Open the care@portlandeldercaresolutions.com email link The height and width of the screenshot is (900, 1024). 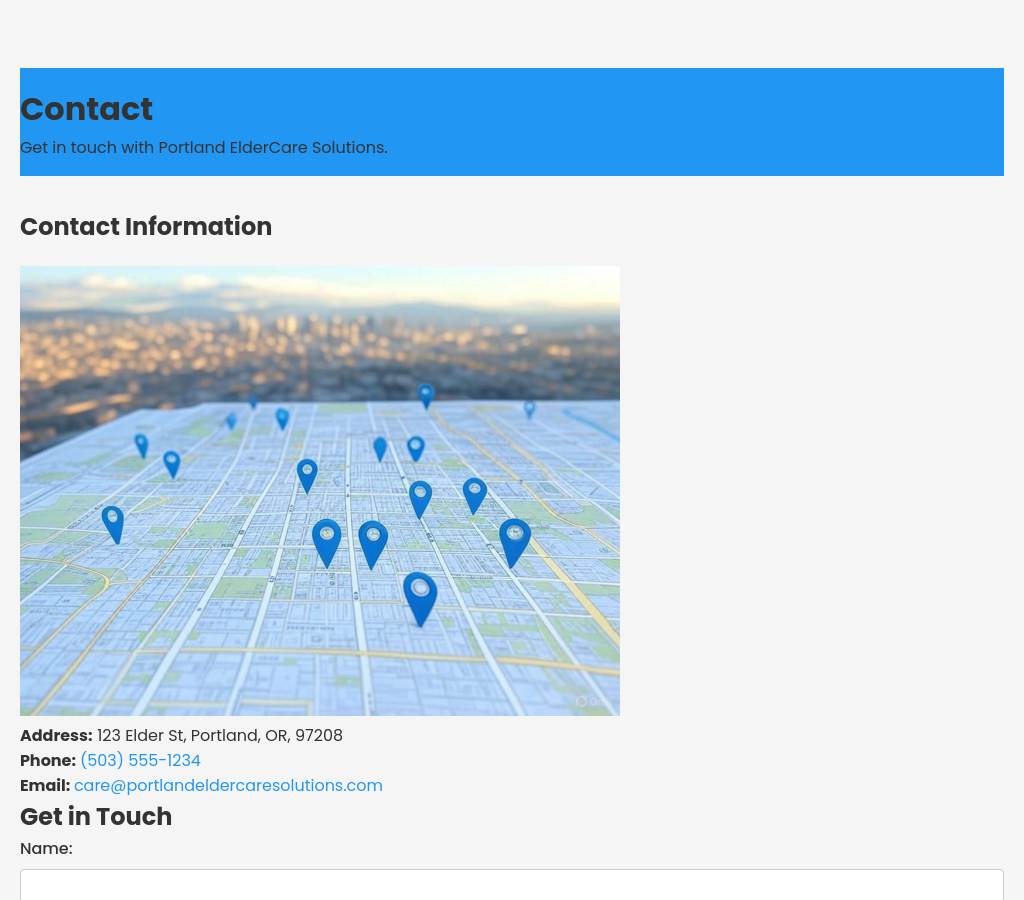point(228,786)
